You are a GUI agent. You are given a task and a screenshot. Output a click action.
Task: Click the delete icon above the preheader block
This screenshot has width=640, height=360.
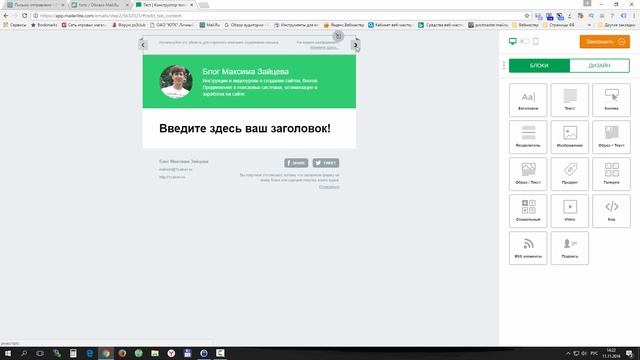click(338, 36)
